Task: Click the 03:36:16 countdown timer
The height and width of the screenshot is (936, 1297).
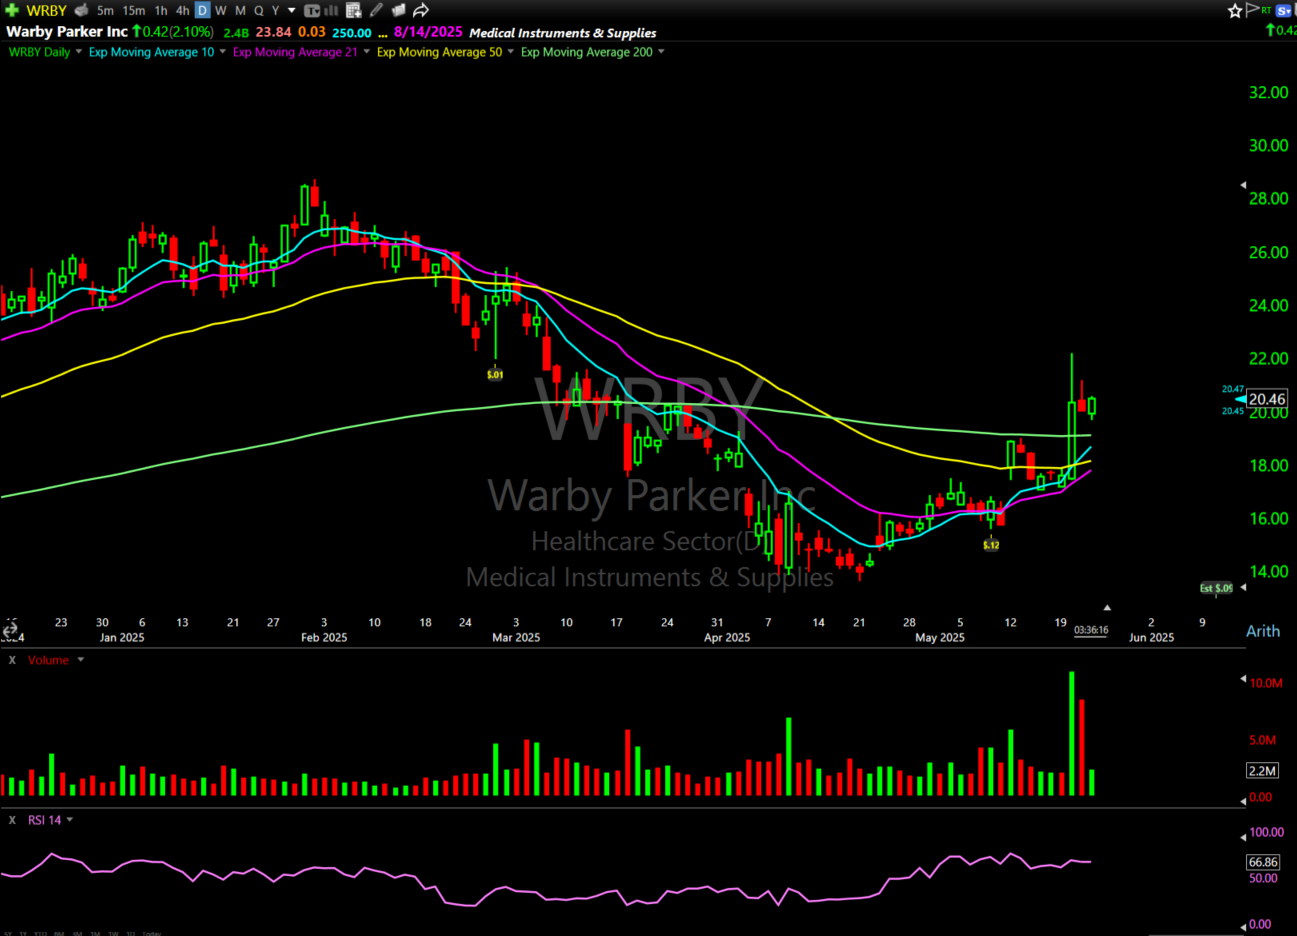Action: point(1091,630)
